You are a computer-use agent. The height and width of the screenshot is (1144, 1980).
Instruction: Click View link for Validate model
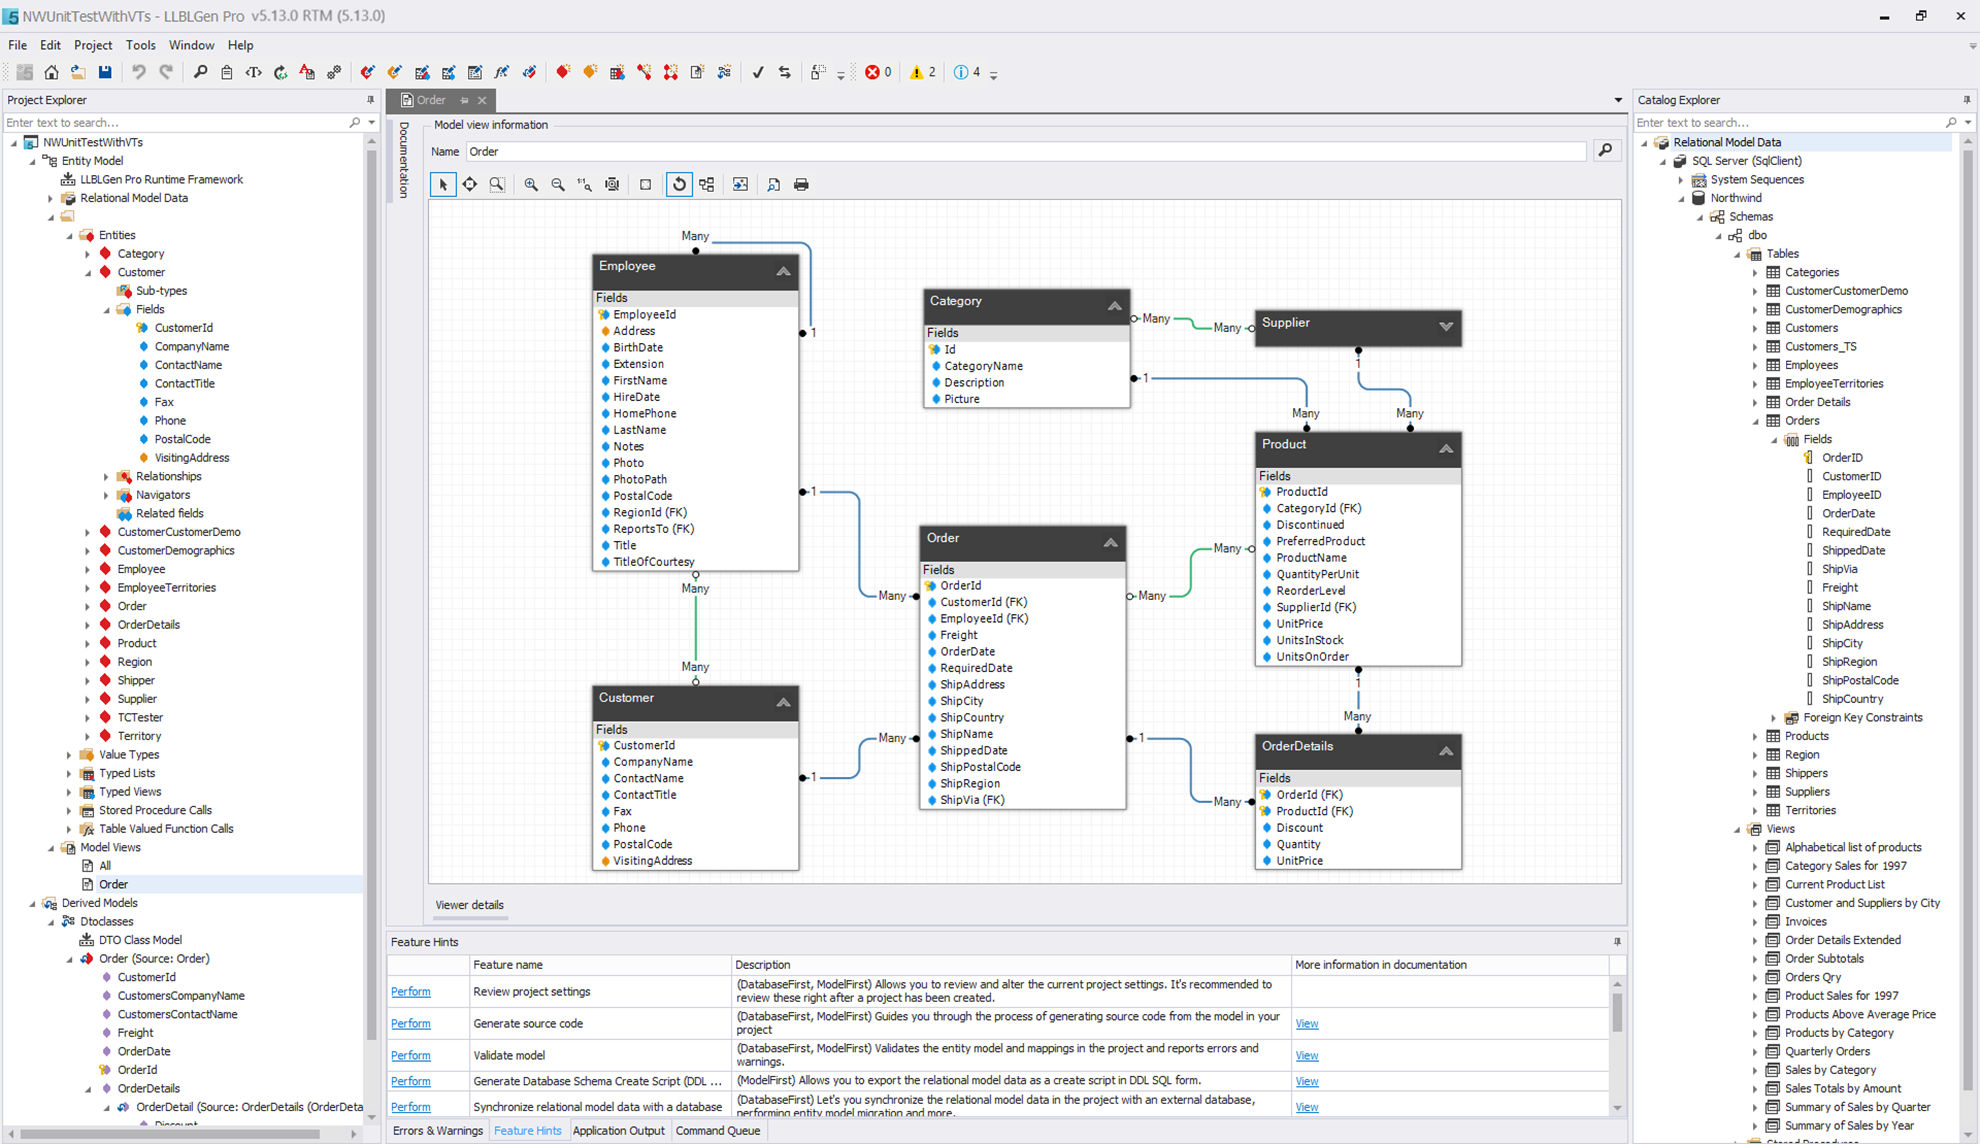click(1306, 1055)
